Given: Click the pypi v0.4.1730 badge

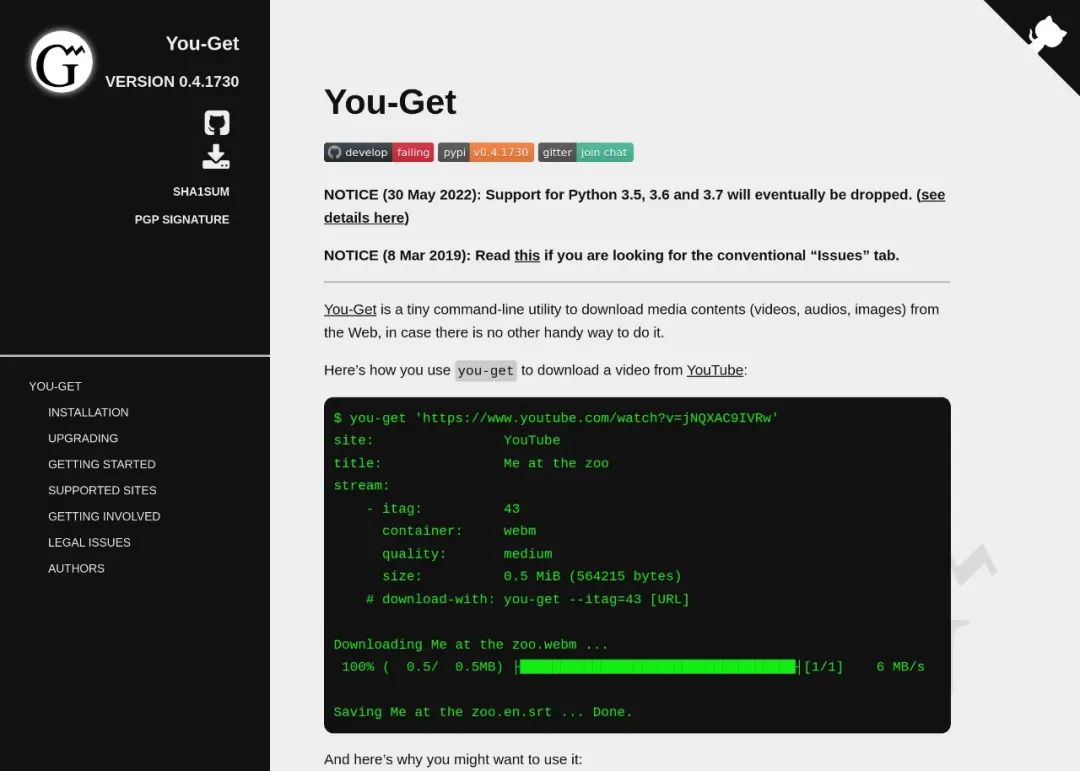Looking at the screenshot, I should tap(486, 152).
